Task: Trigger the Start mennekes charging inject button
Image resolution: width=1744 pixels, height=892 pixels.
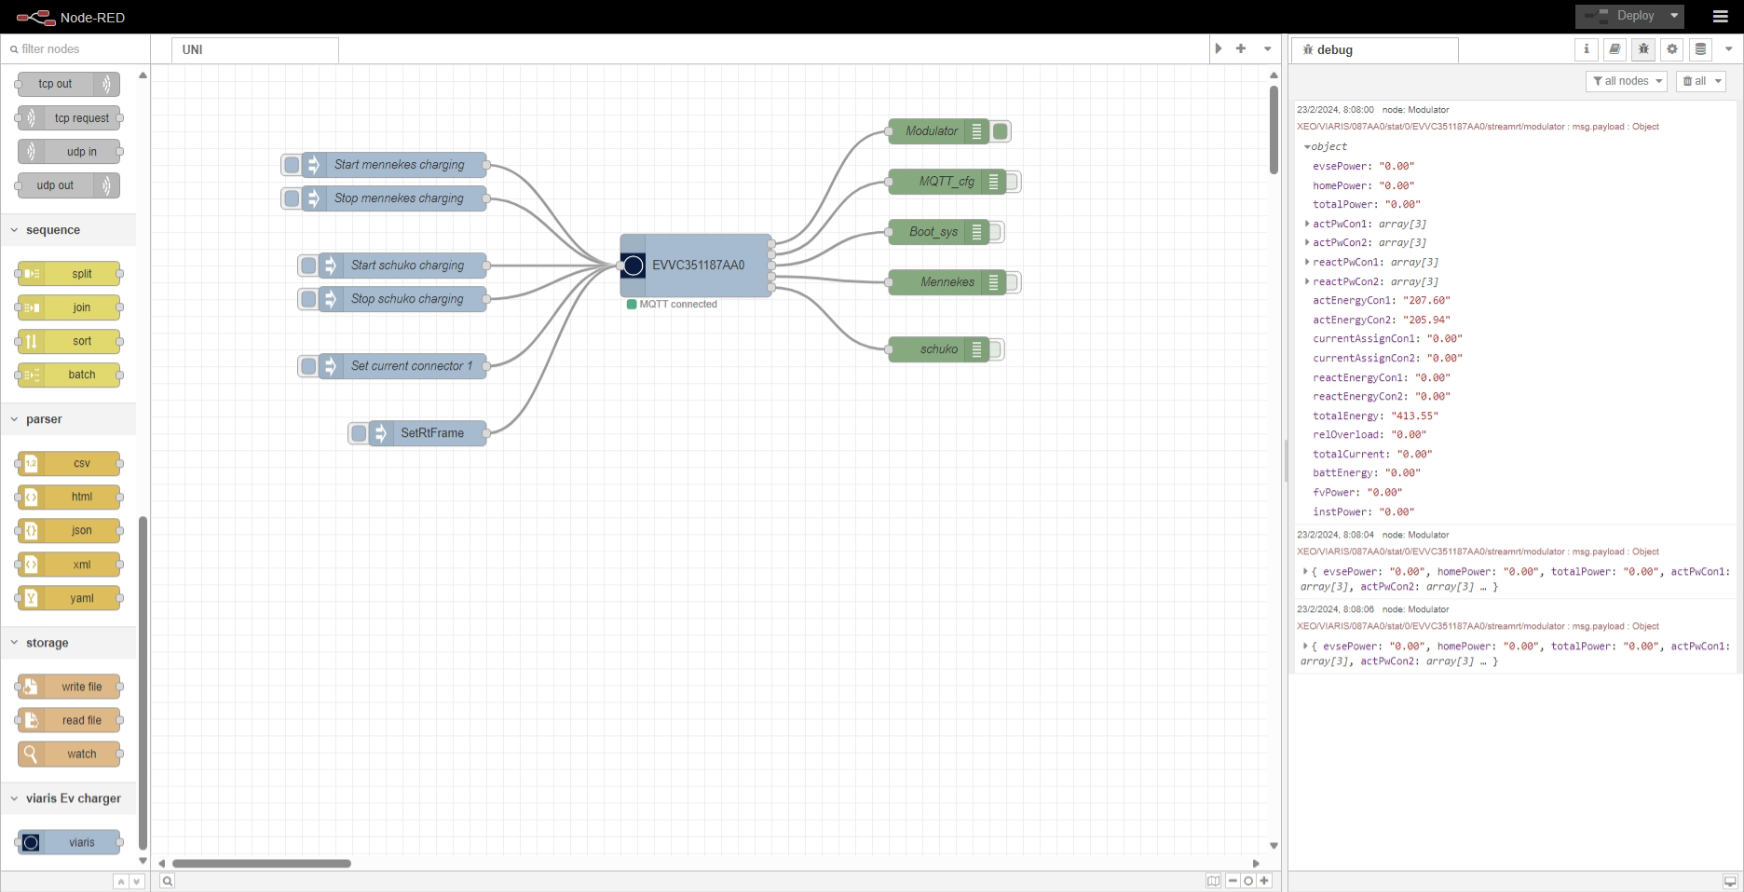Action: pos(291,165)
